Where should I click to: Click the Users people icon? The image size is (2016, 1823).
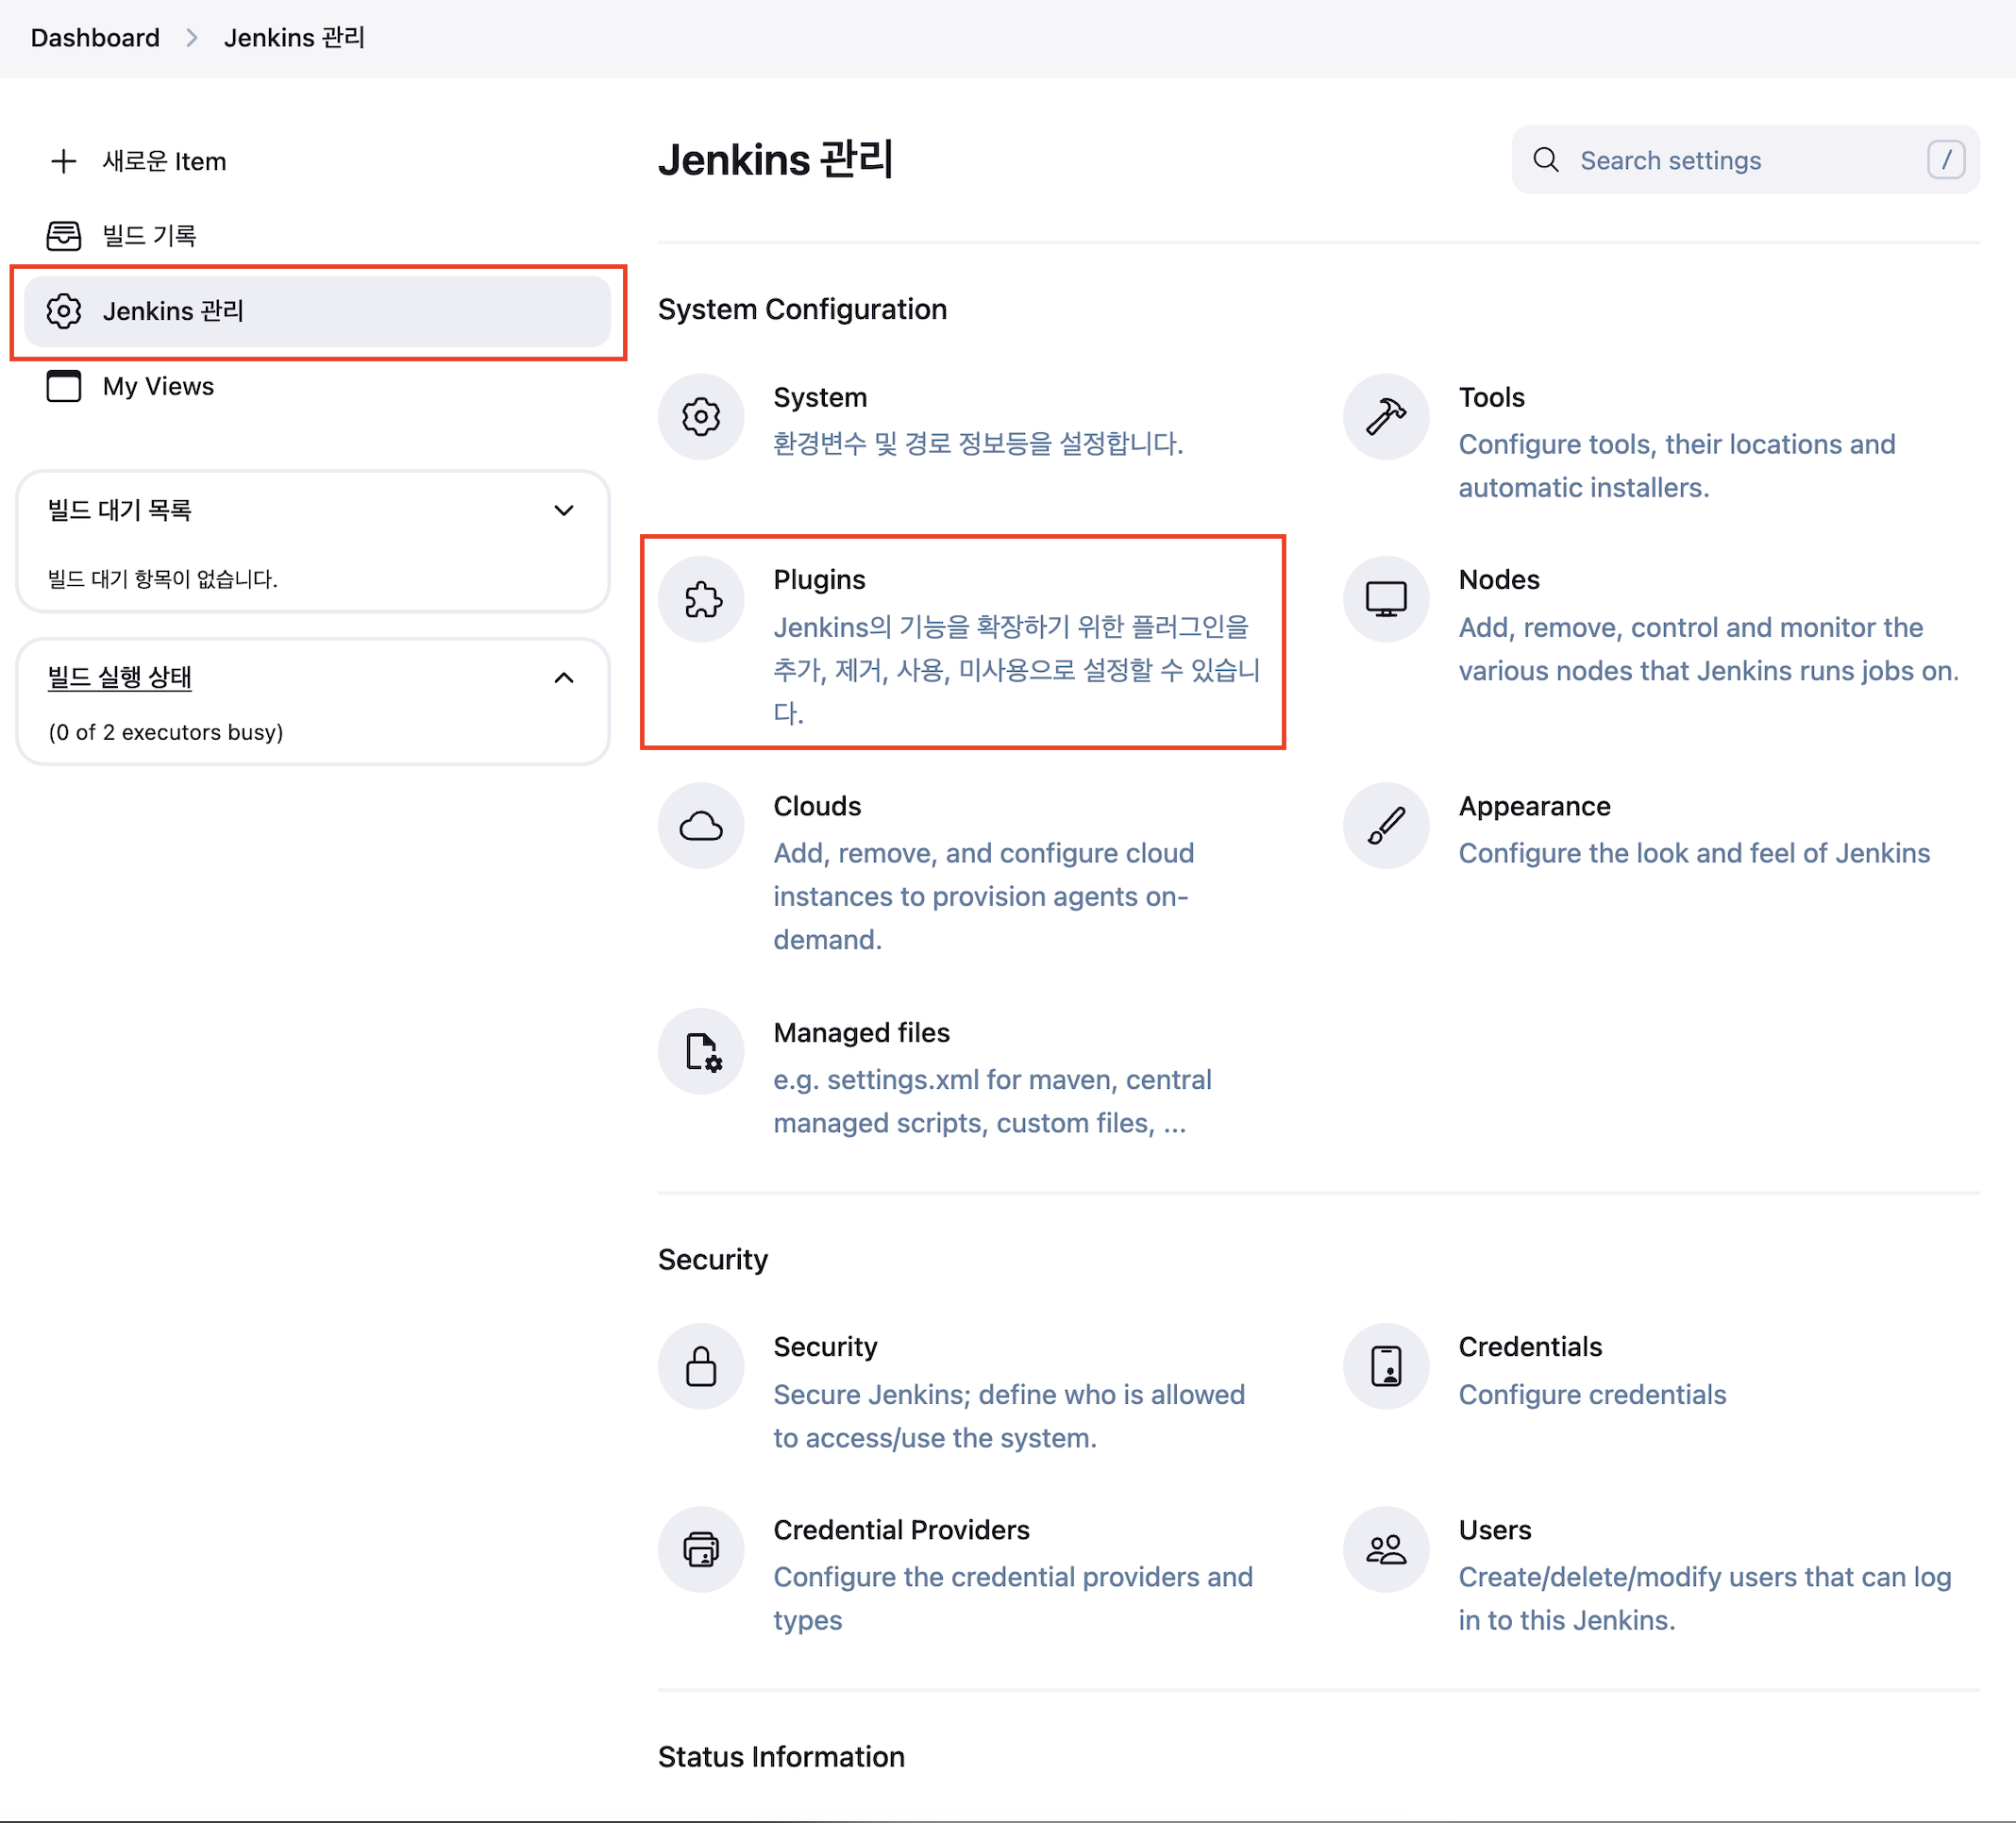point(1385,1549)
